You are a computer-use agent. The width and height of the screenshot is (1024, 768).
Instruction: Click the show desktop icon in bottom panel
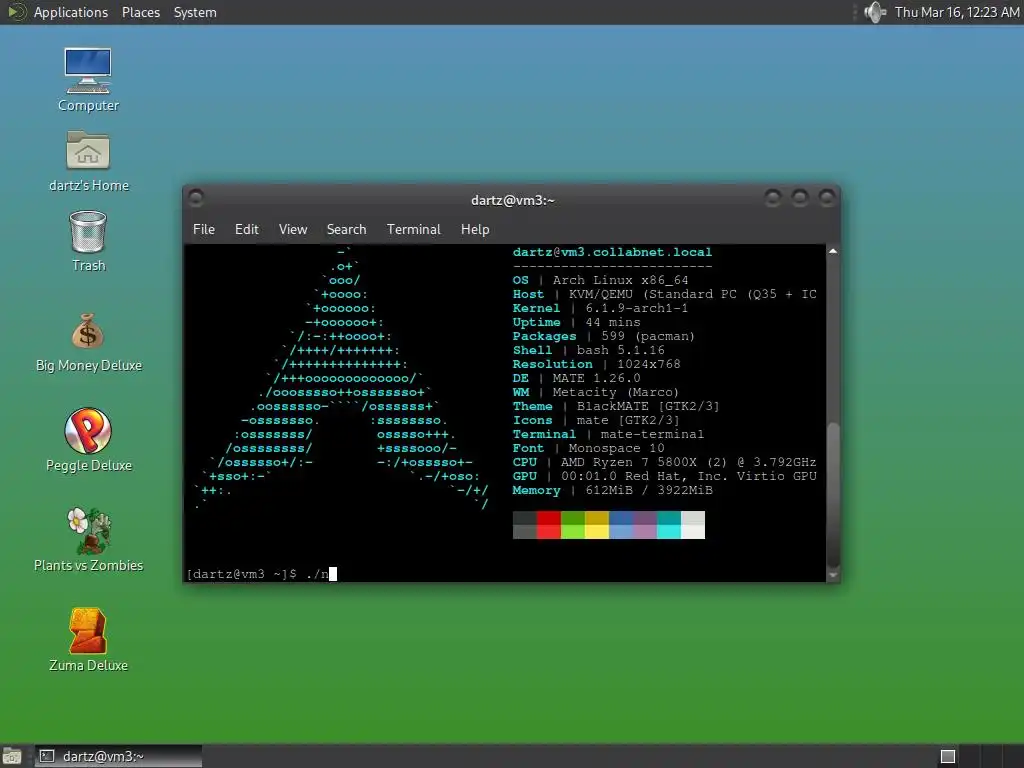[x=11, y=756]
